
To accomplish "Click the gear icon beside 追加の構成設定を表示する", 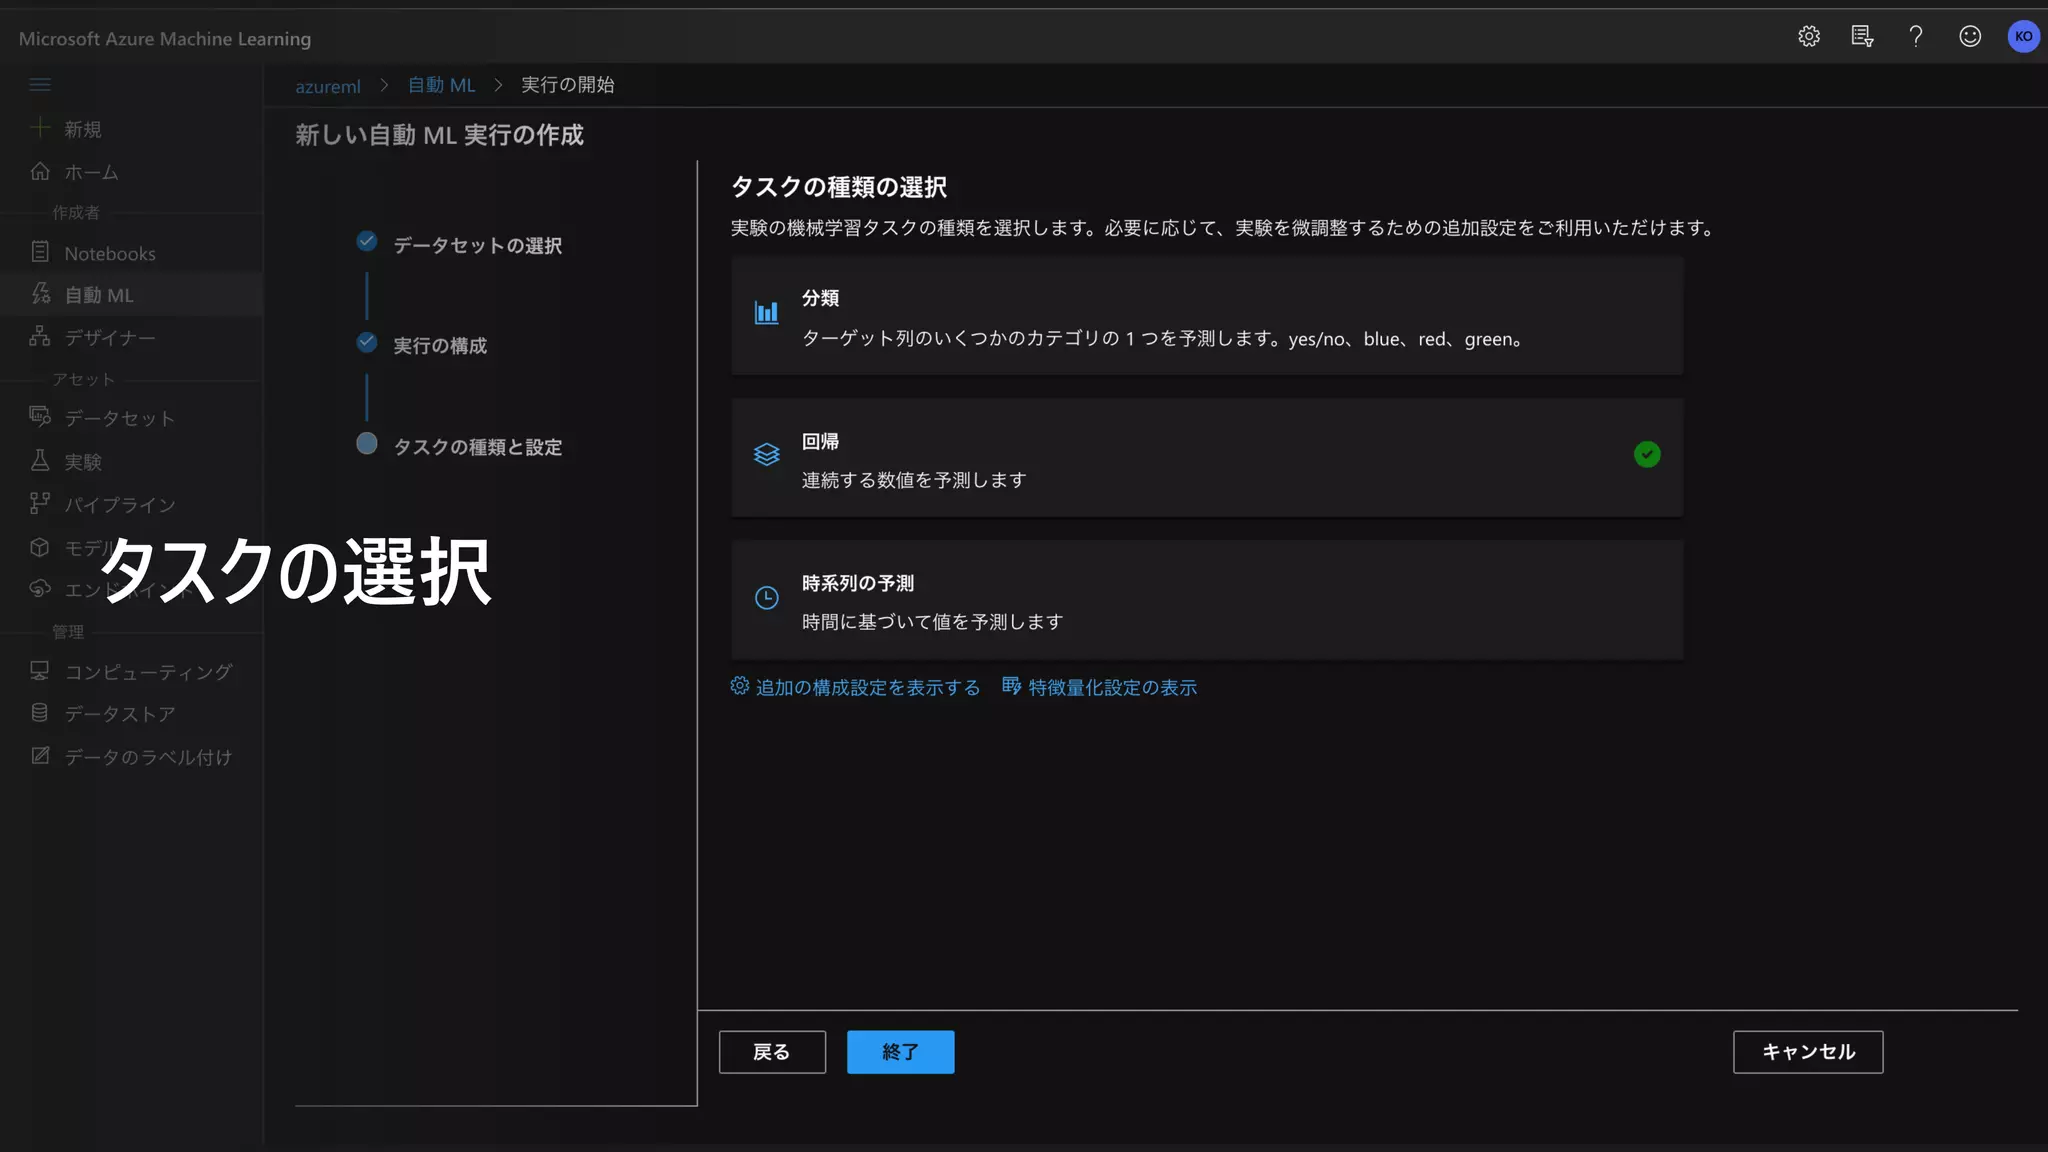I will 739,686.
